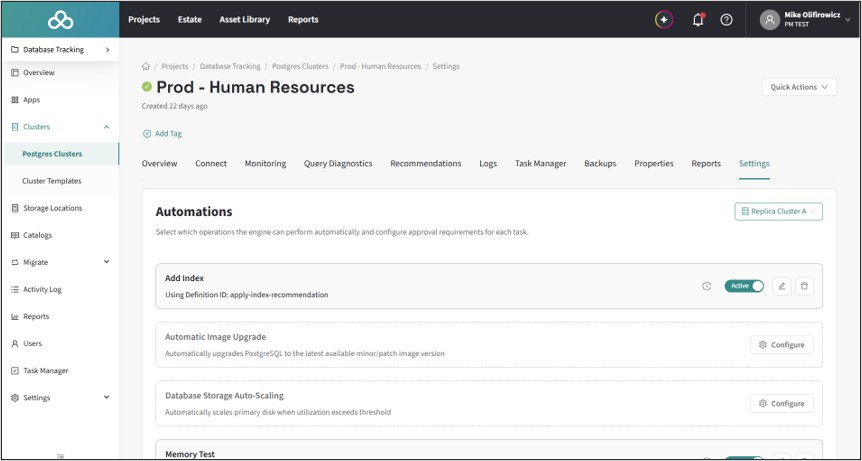This screenshot has width=862, height=461.
Task: Open the cluster Reports tab
Action: (x=706, y=164)
